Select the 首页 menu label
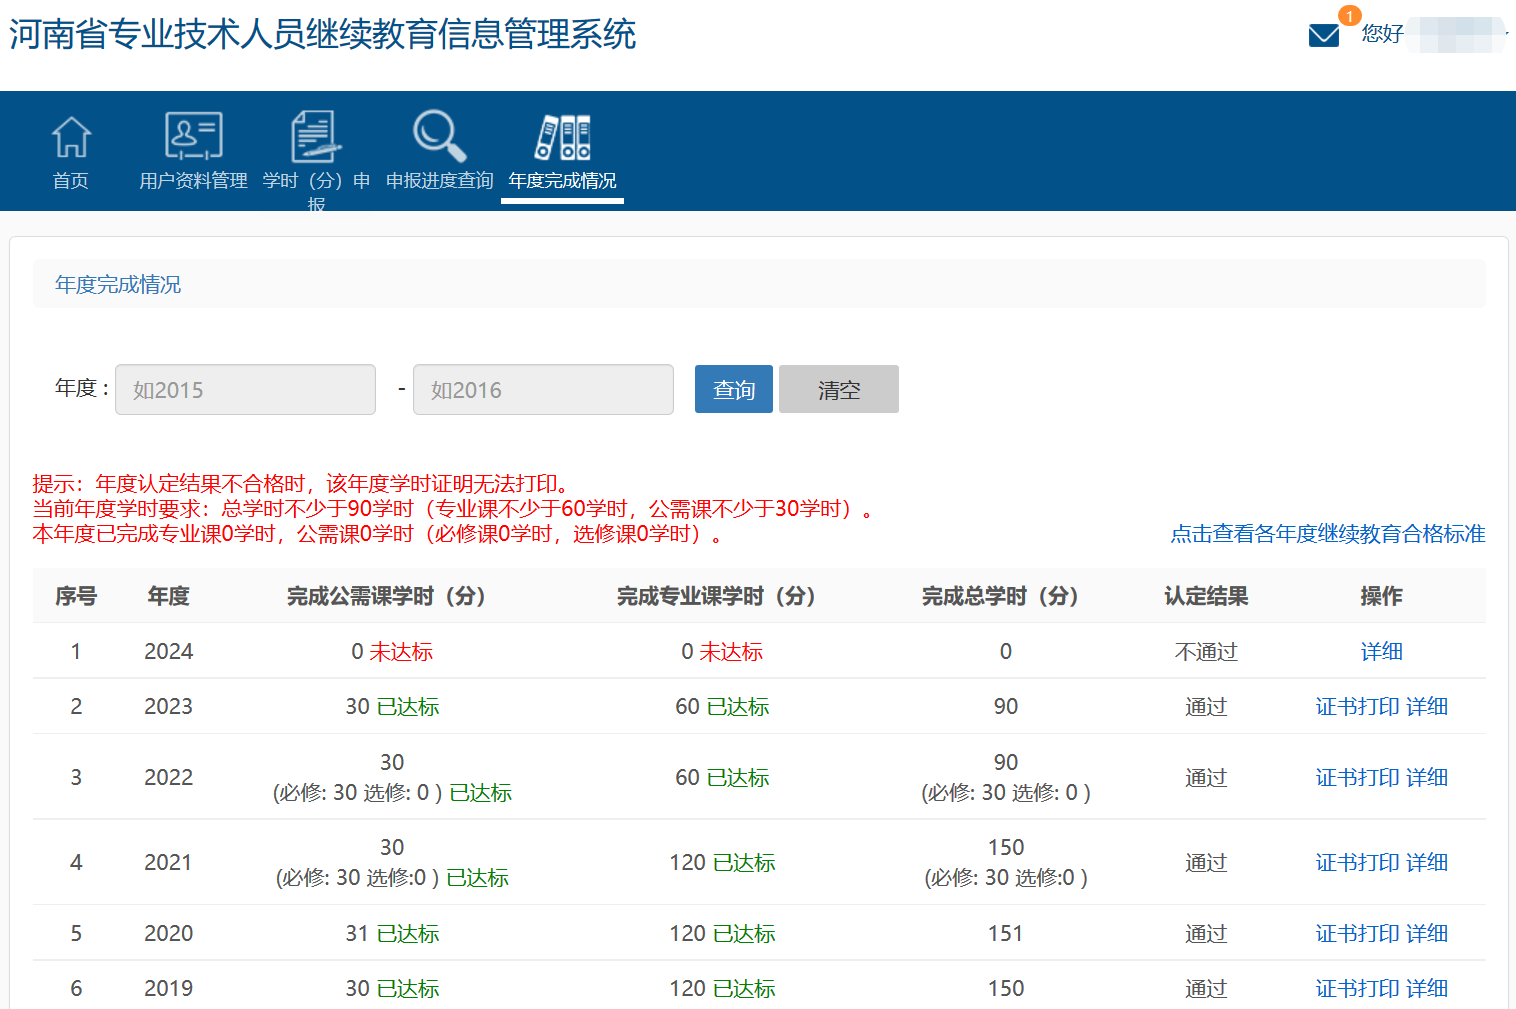This screenshot has height=1009, width=1516. point(71,181)
